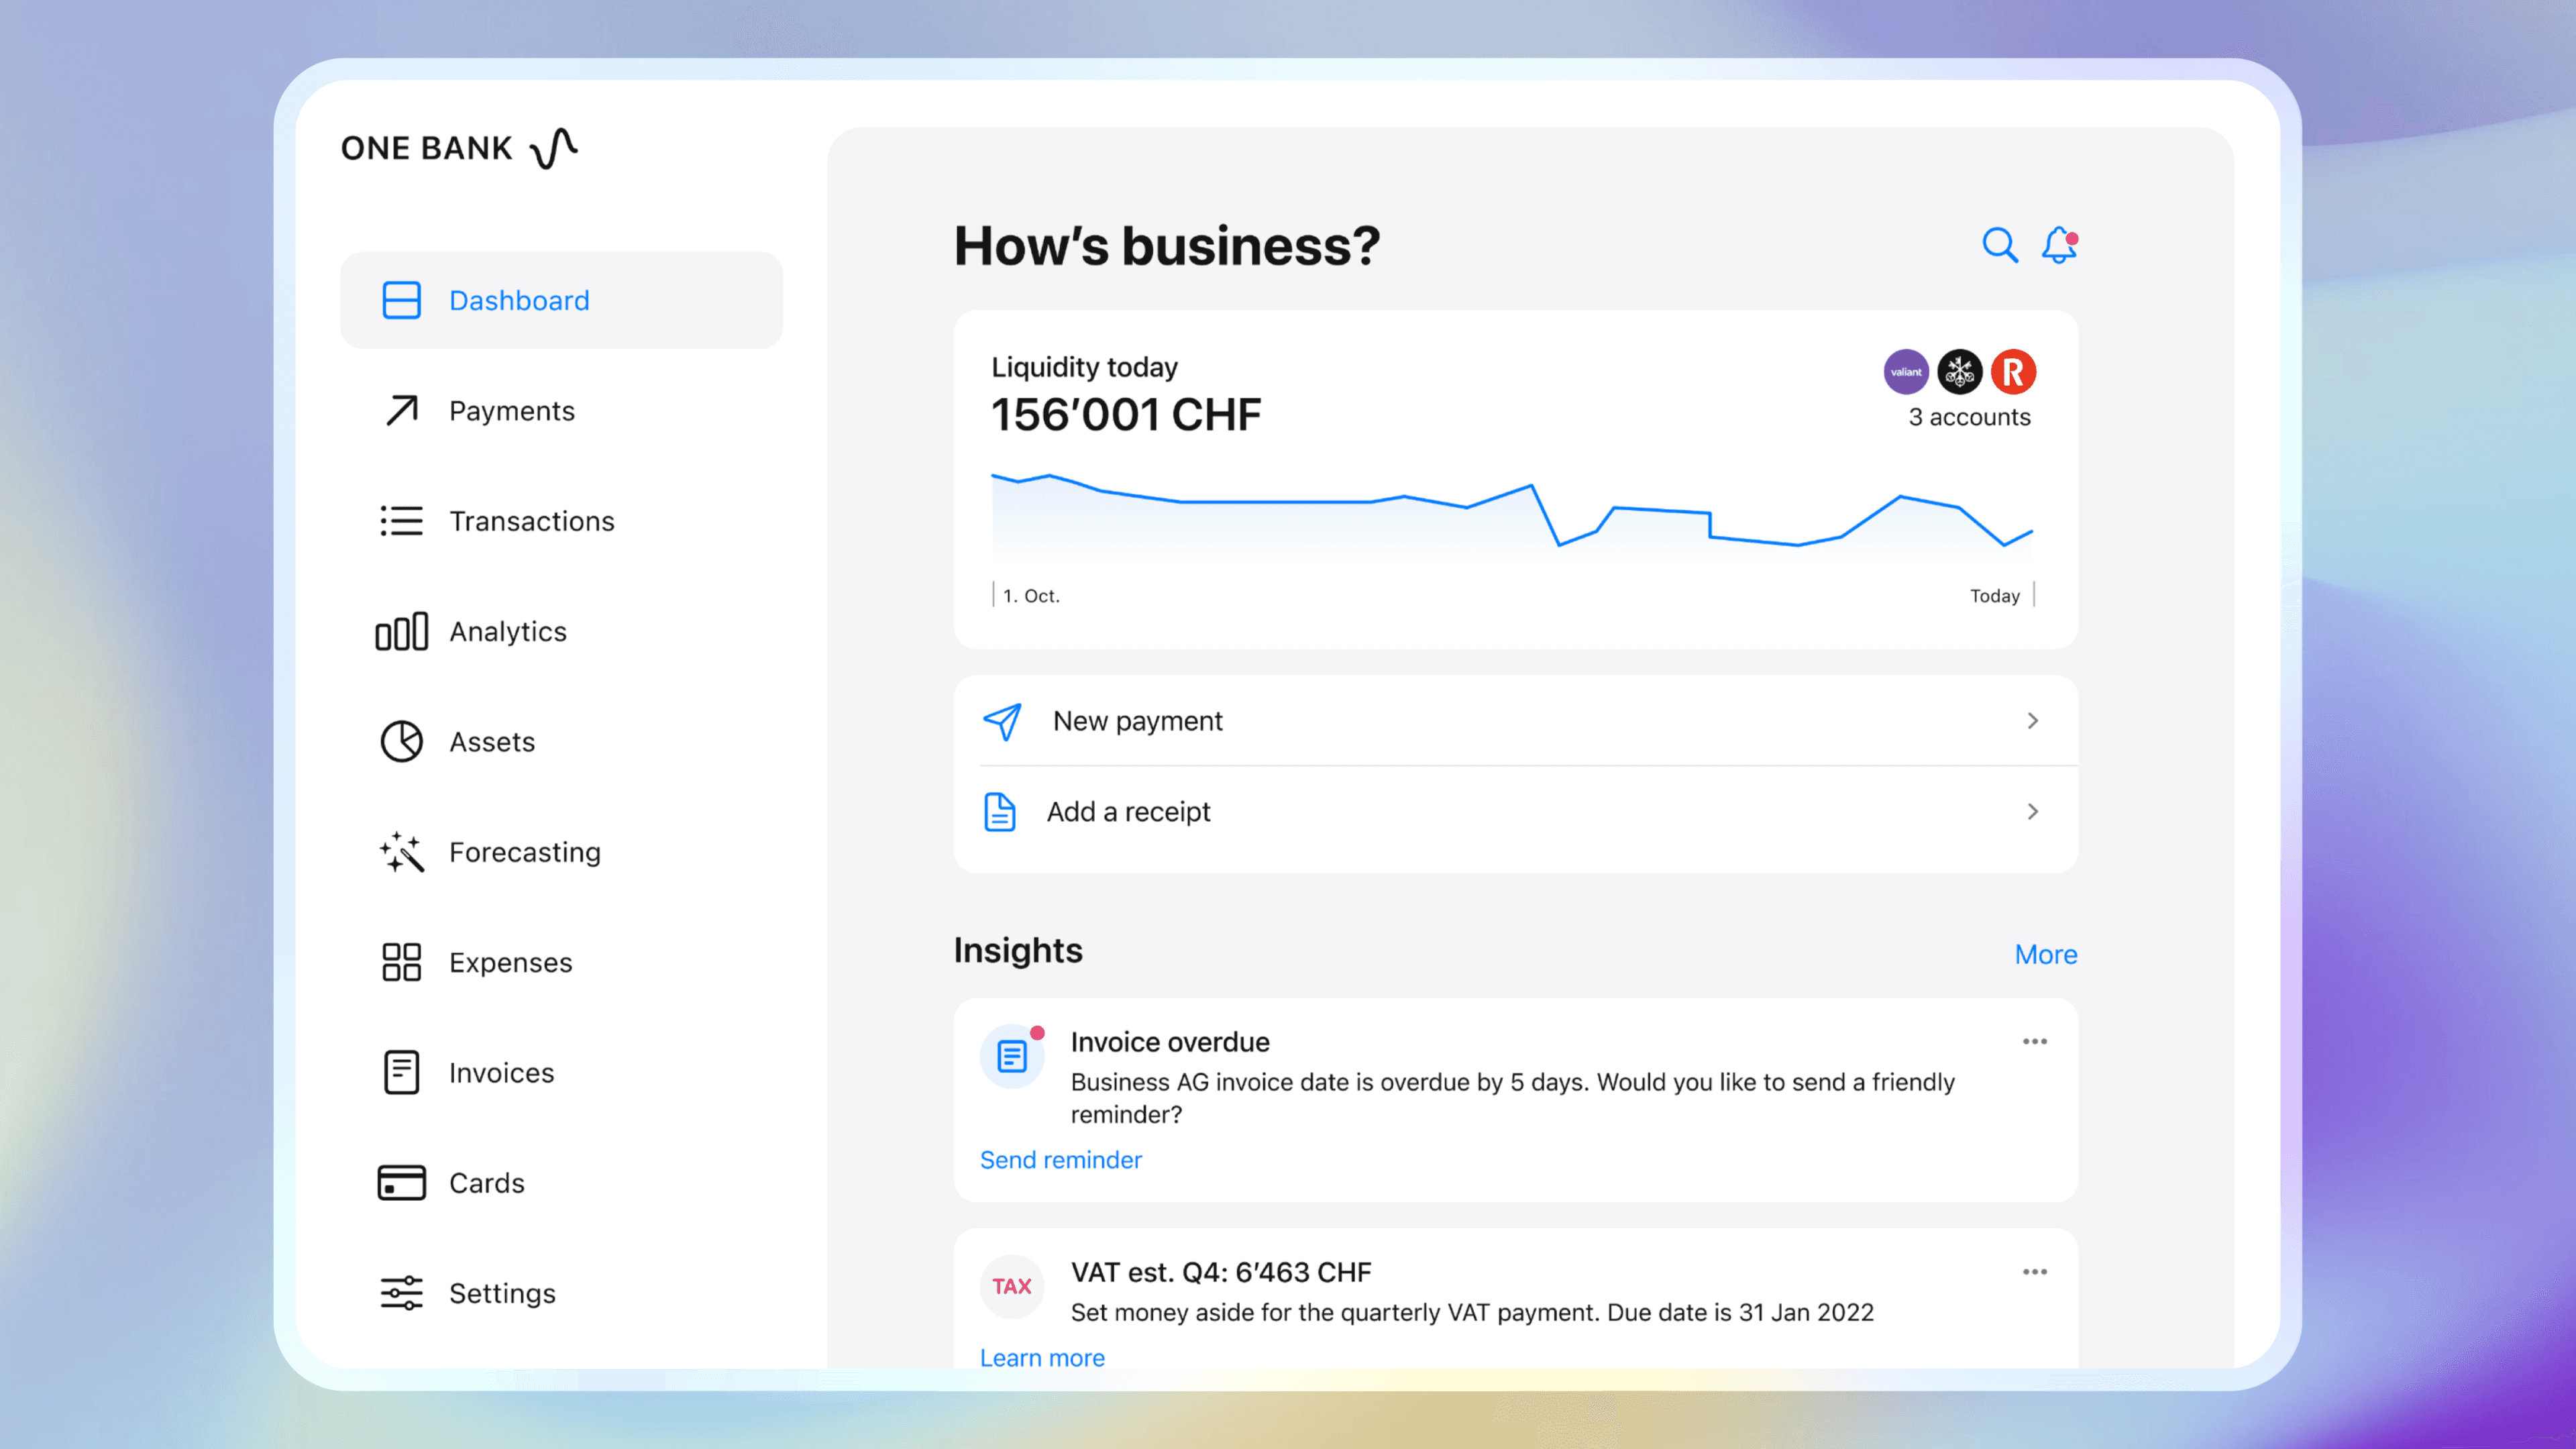Learn more about VAT payment
This screenshot has width=2576, height=1449.
pyautogui.click(x=1042, y=1357)
